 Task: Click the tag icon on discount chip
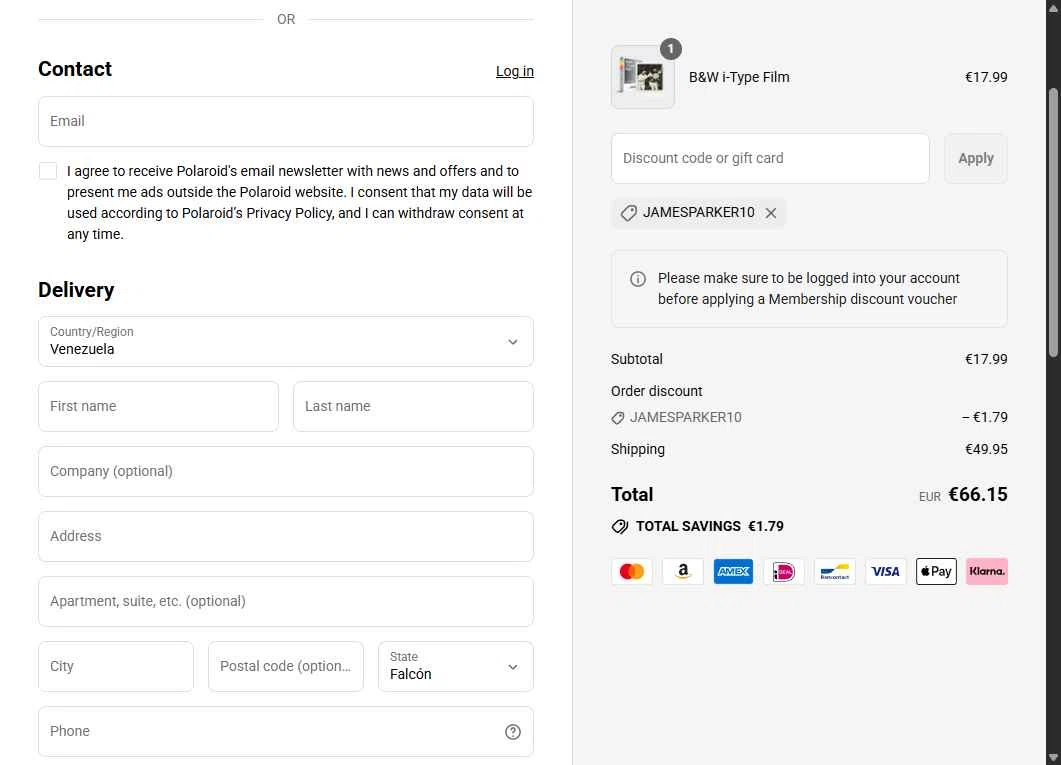pos(629,213)
